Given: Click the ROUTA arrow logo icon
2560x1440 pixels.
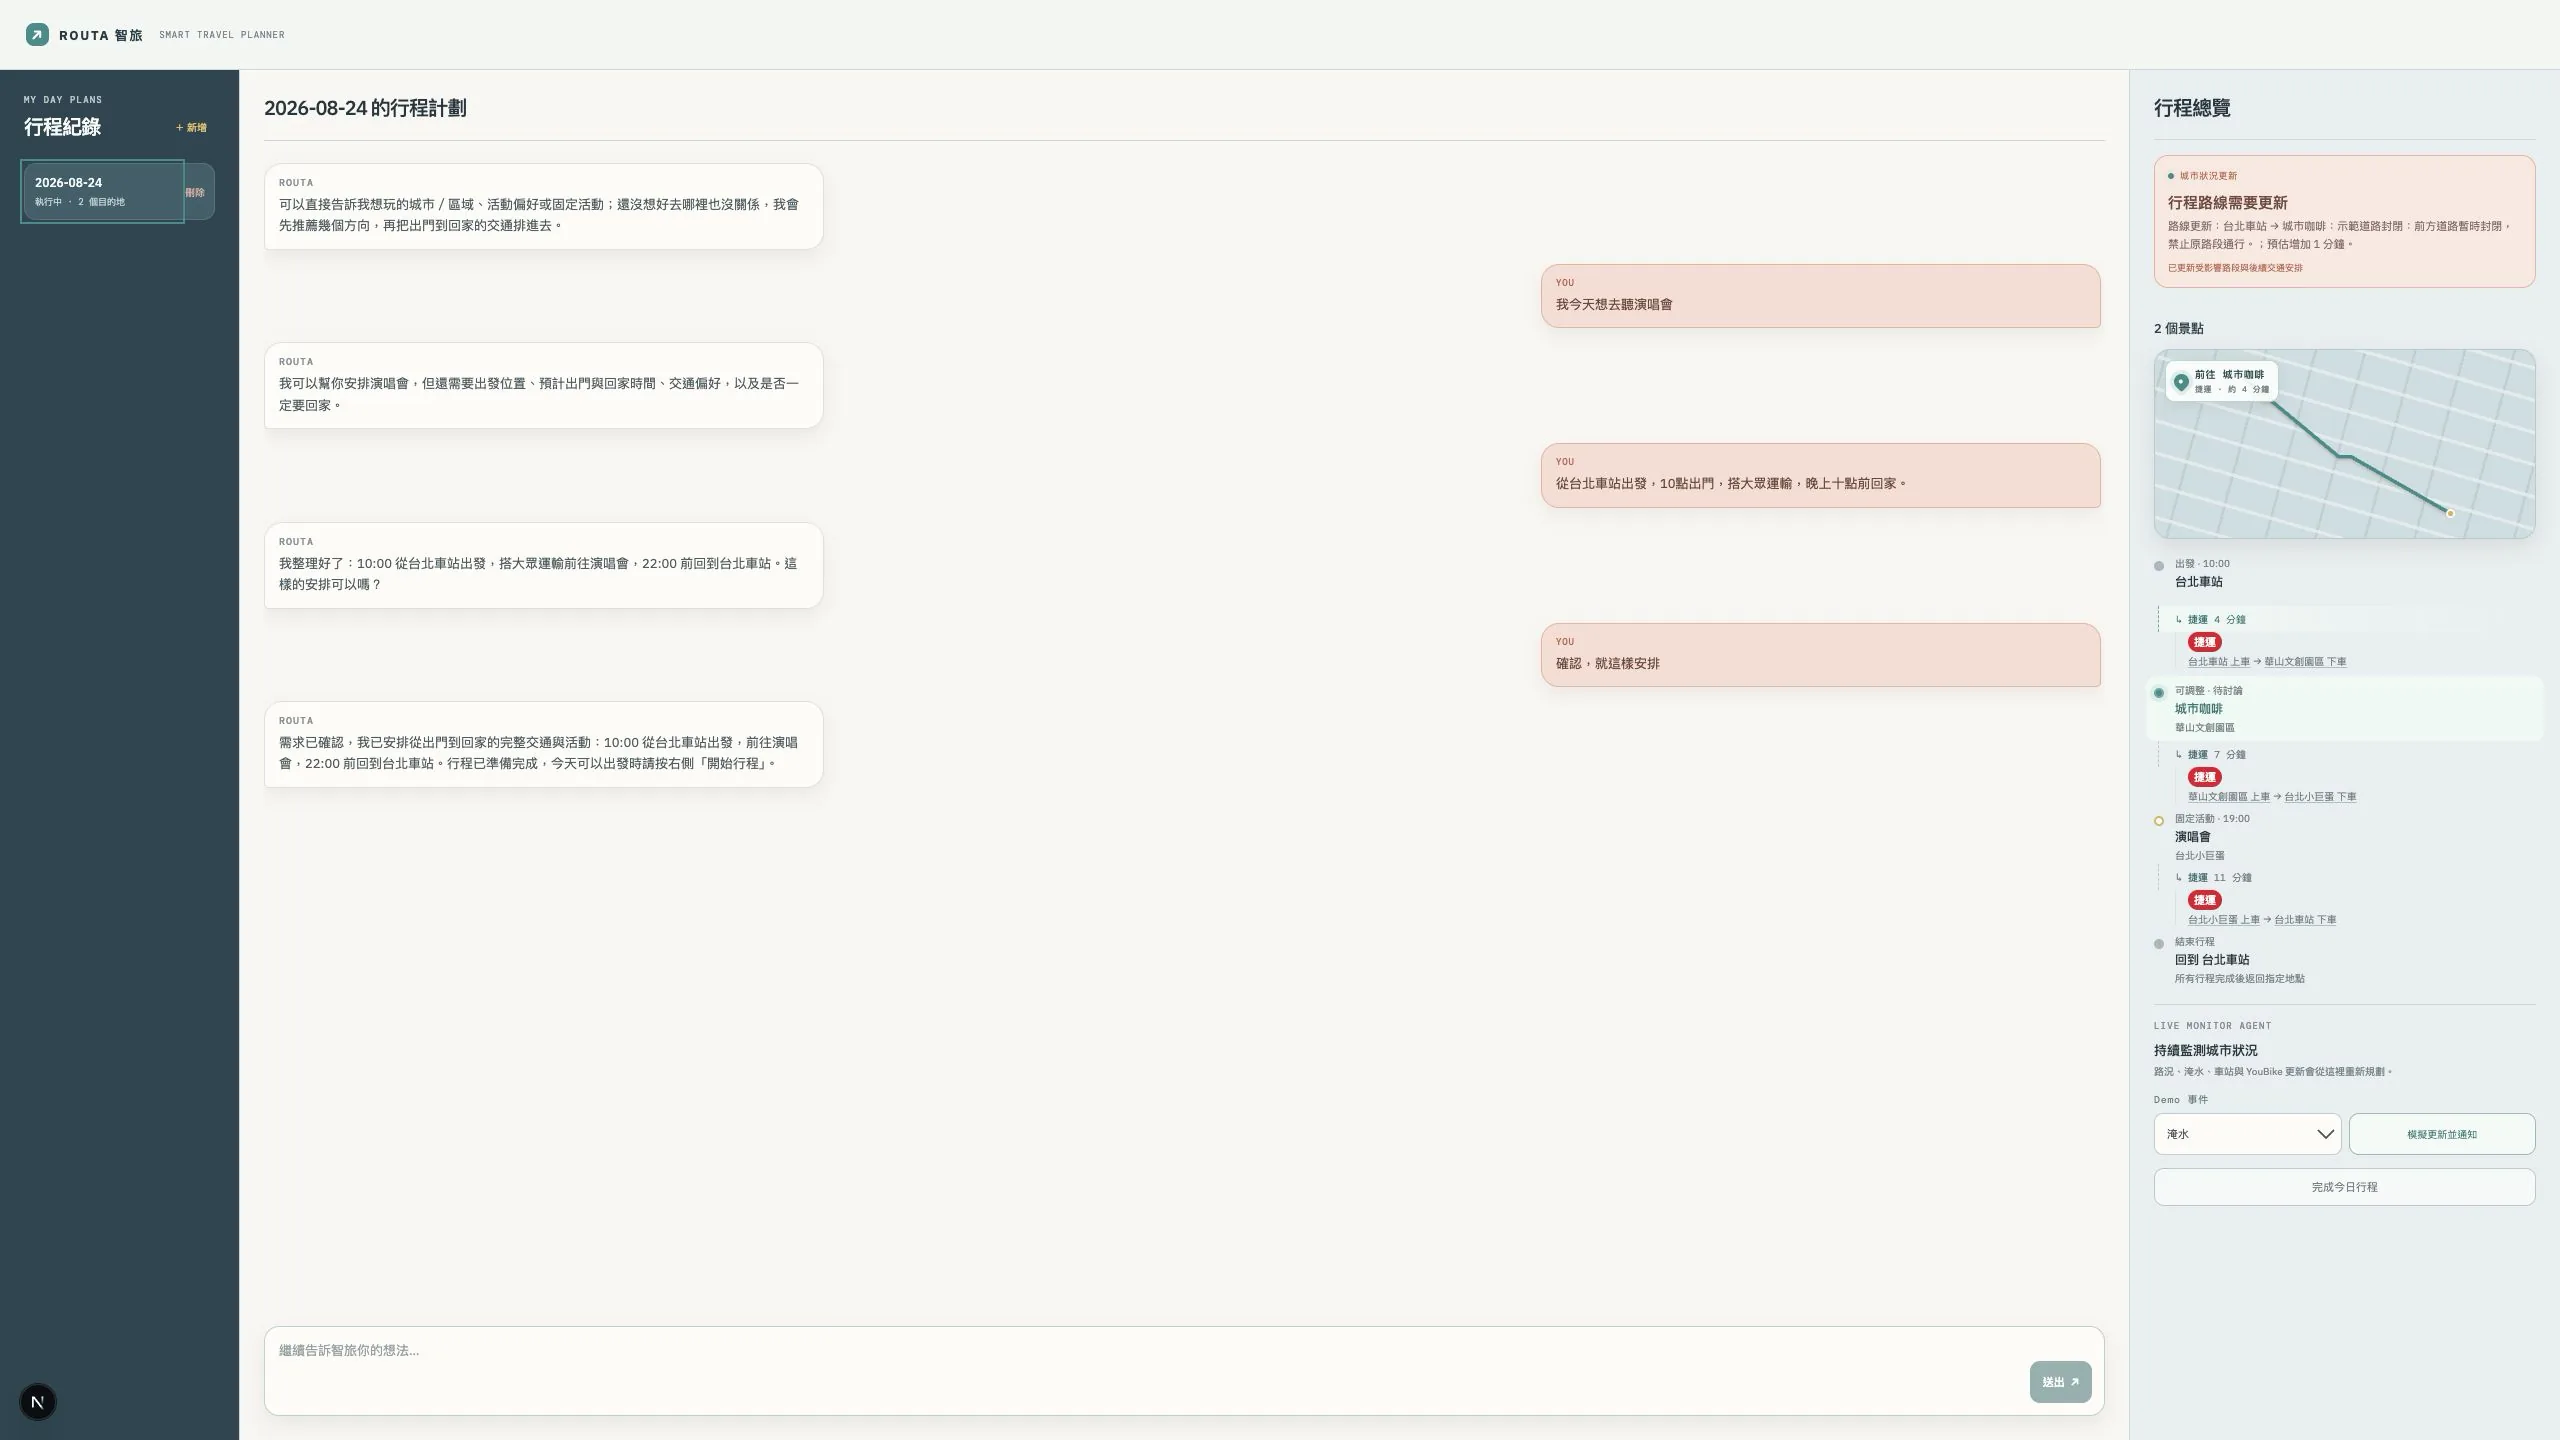Looking at the screenshot, I should point(37,35).
